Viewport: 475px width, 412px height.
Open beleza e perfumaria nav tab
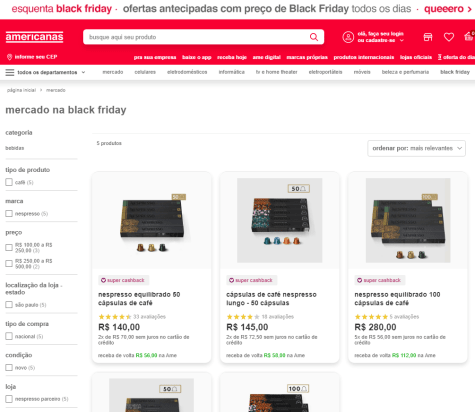[405, 72]
